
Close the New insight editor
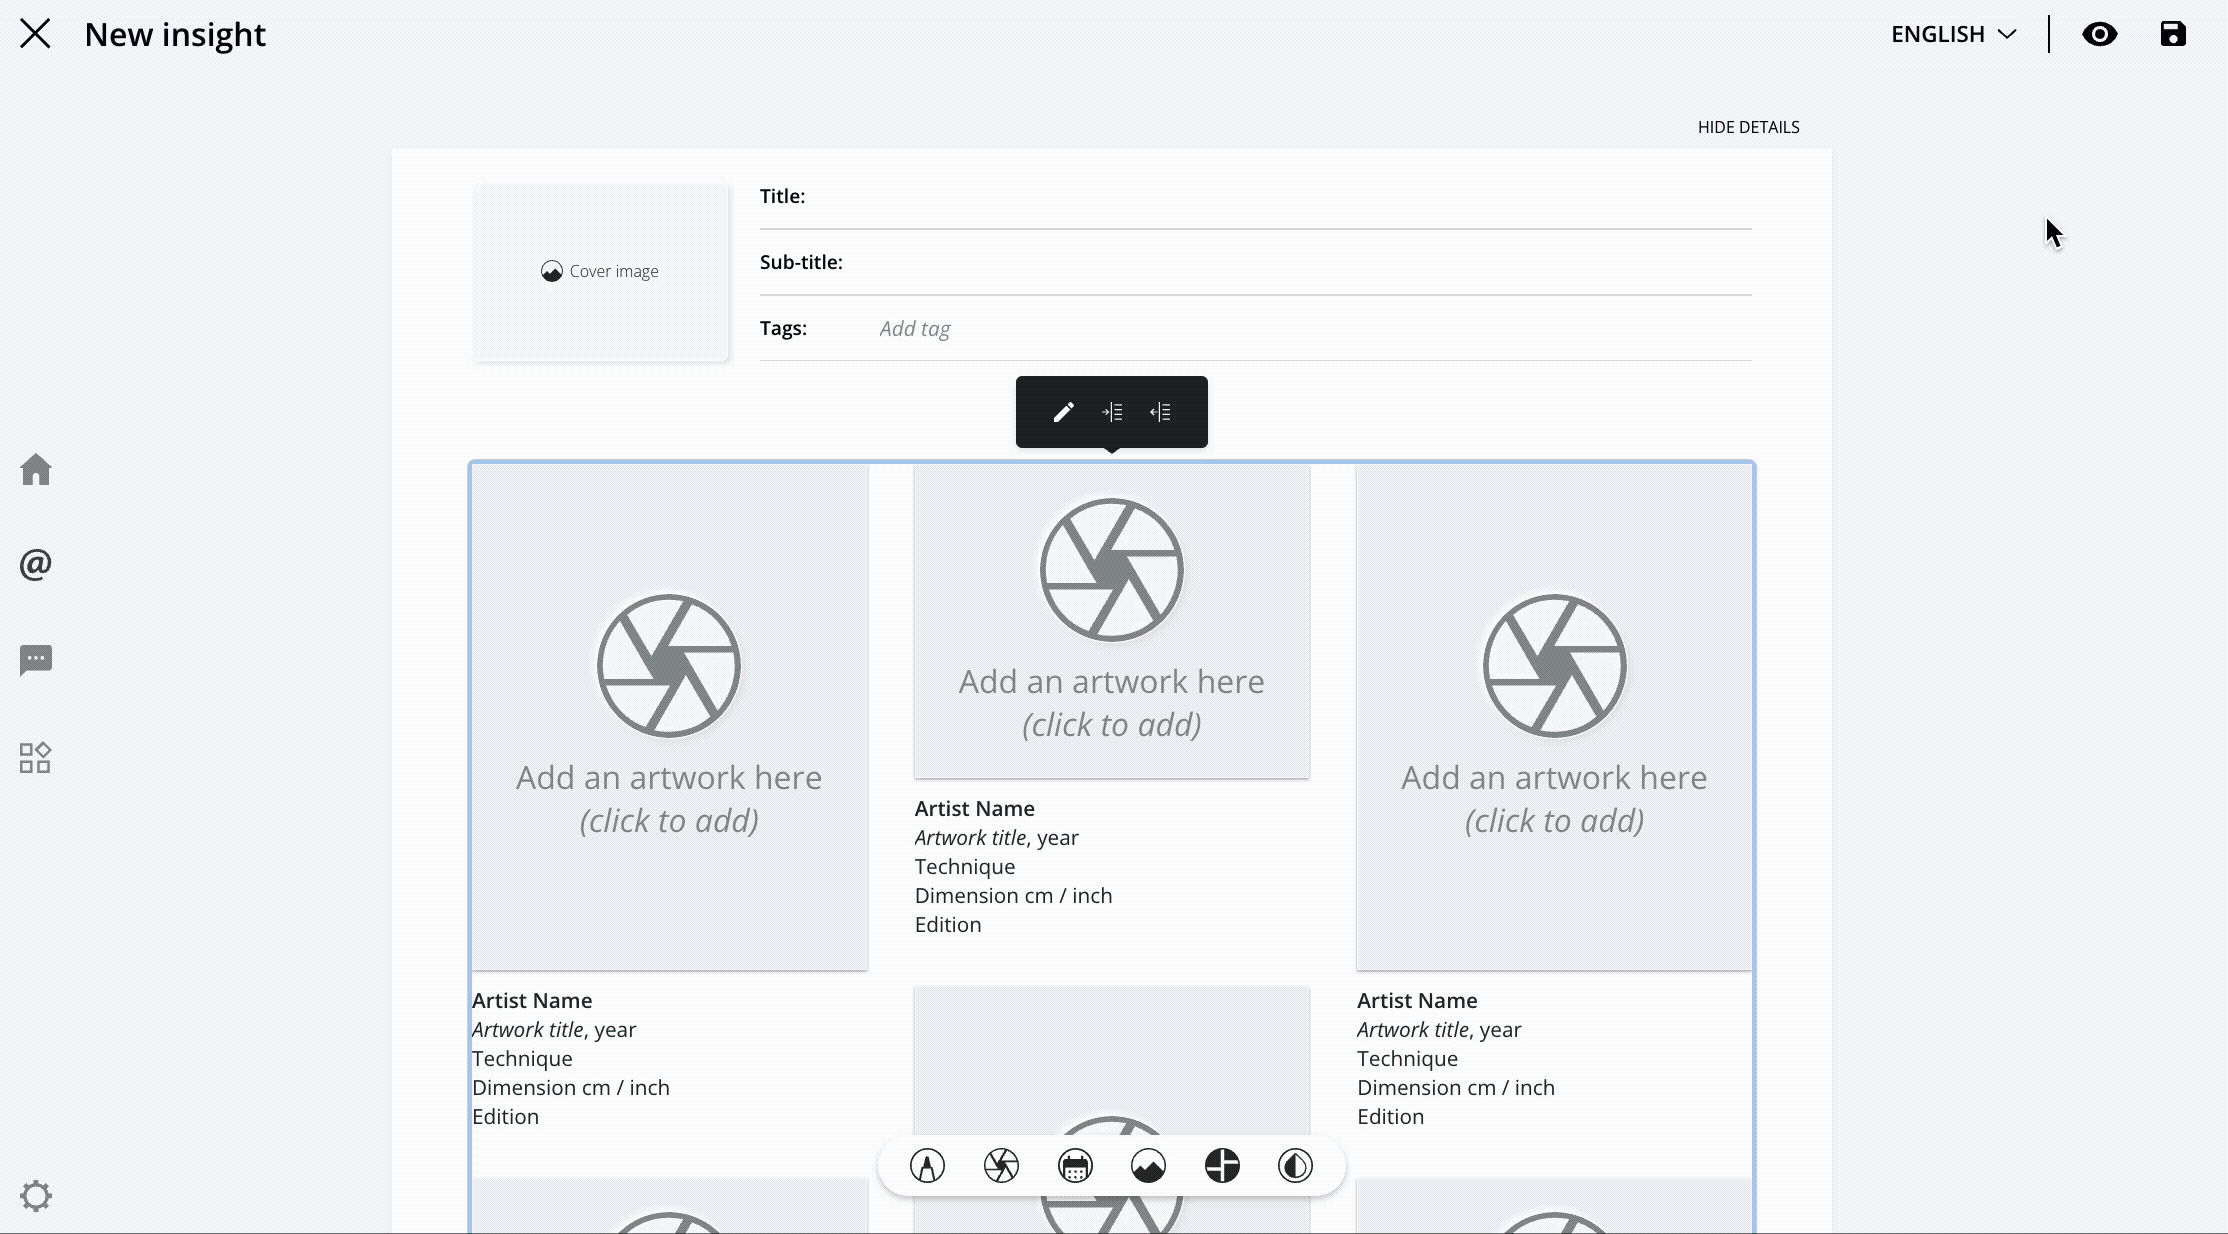coord(35,34)
